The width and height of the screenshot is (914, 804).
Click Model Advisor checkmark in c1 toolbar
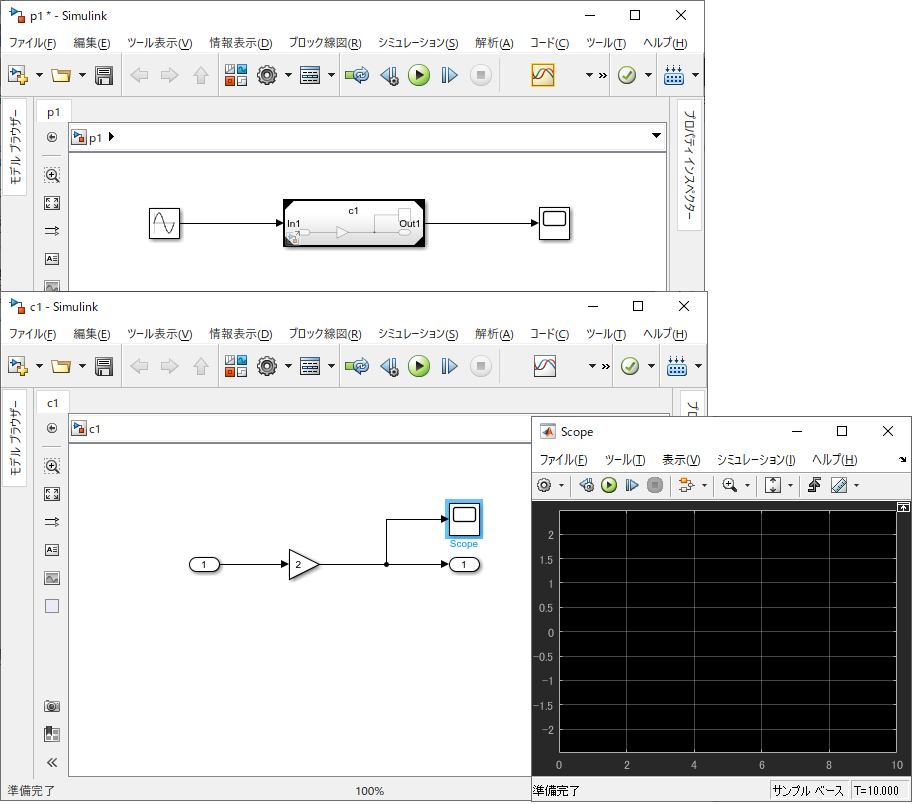pos(630,366)
